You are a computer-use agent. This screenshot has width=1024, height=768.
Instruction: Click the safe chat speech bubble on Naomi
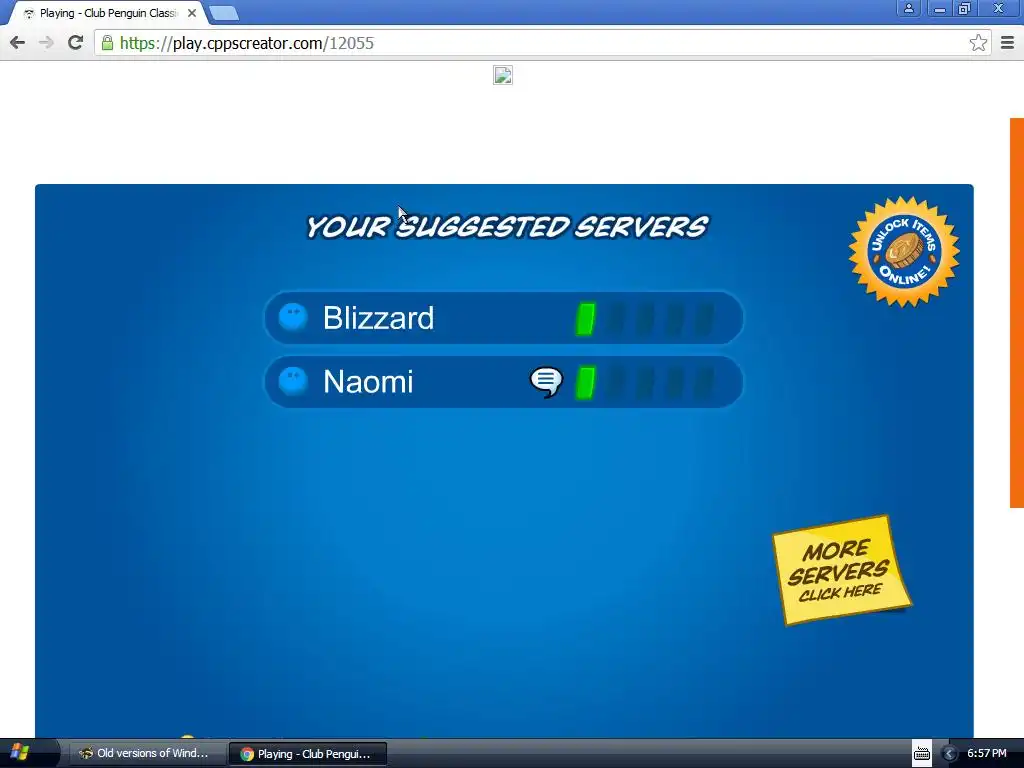546,382
